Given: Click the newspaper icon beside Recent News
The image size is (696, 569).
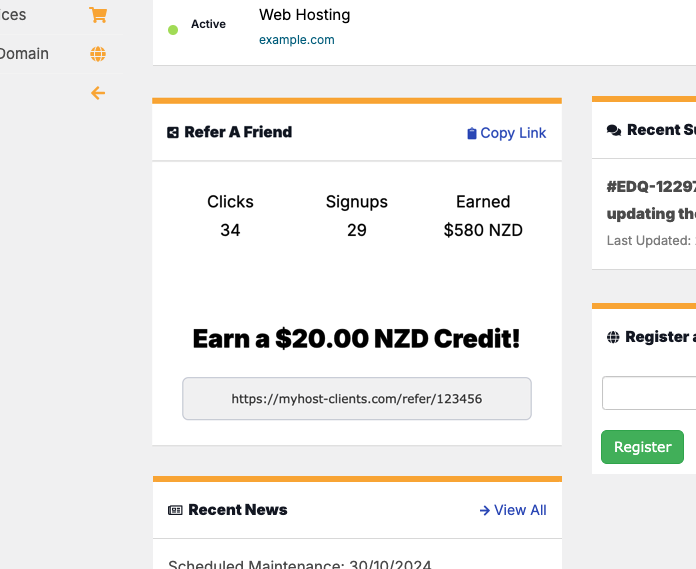Looking at the screenshot, I should point(175,510).
